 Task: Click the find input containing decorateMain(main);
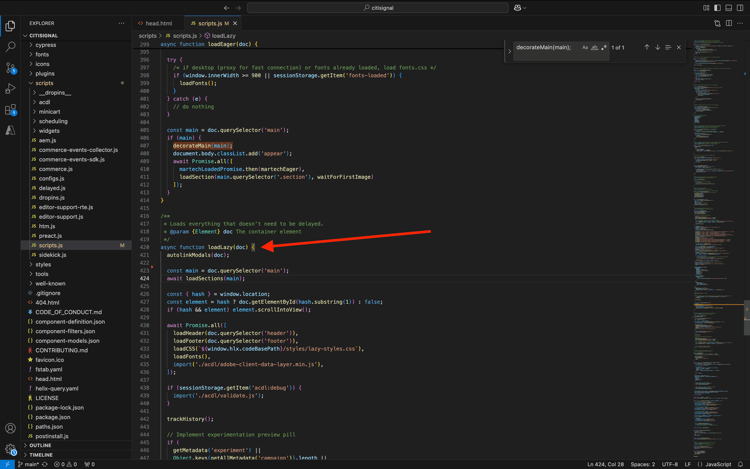545,47
